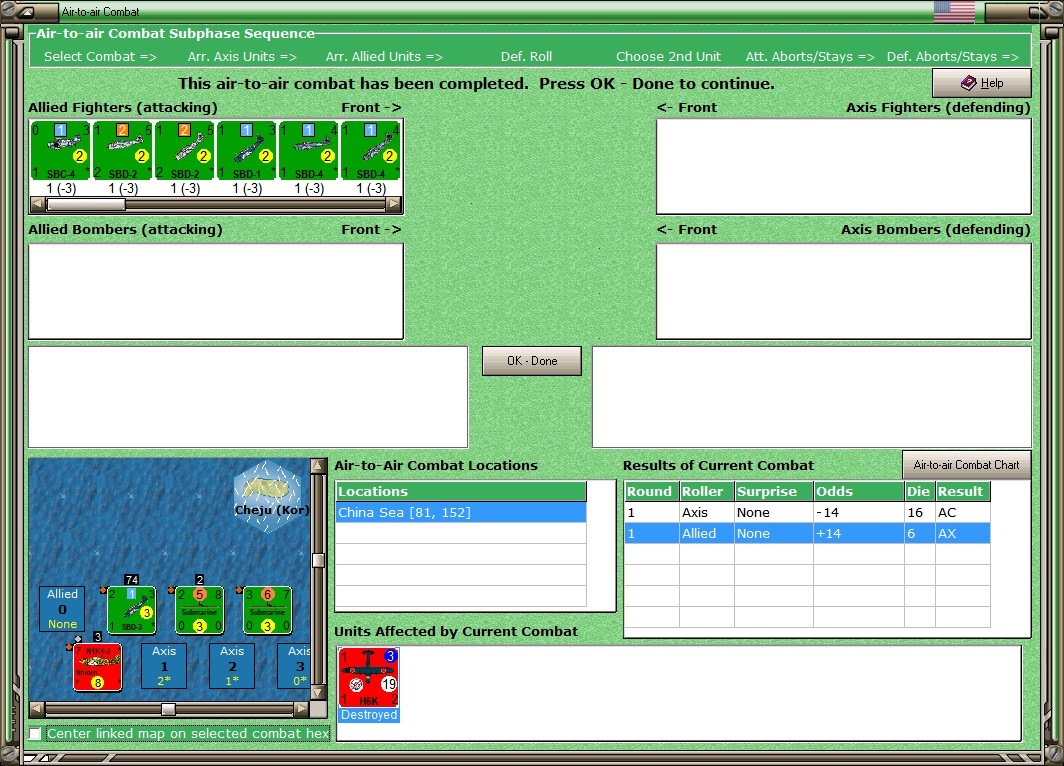
Task: Click the Result column header
Action: 962,491
